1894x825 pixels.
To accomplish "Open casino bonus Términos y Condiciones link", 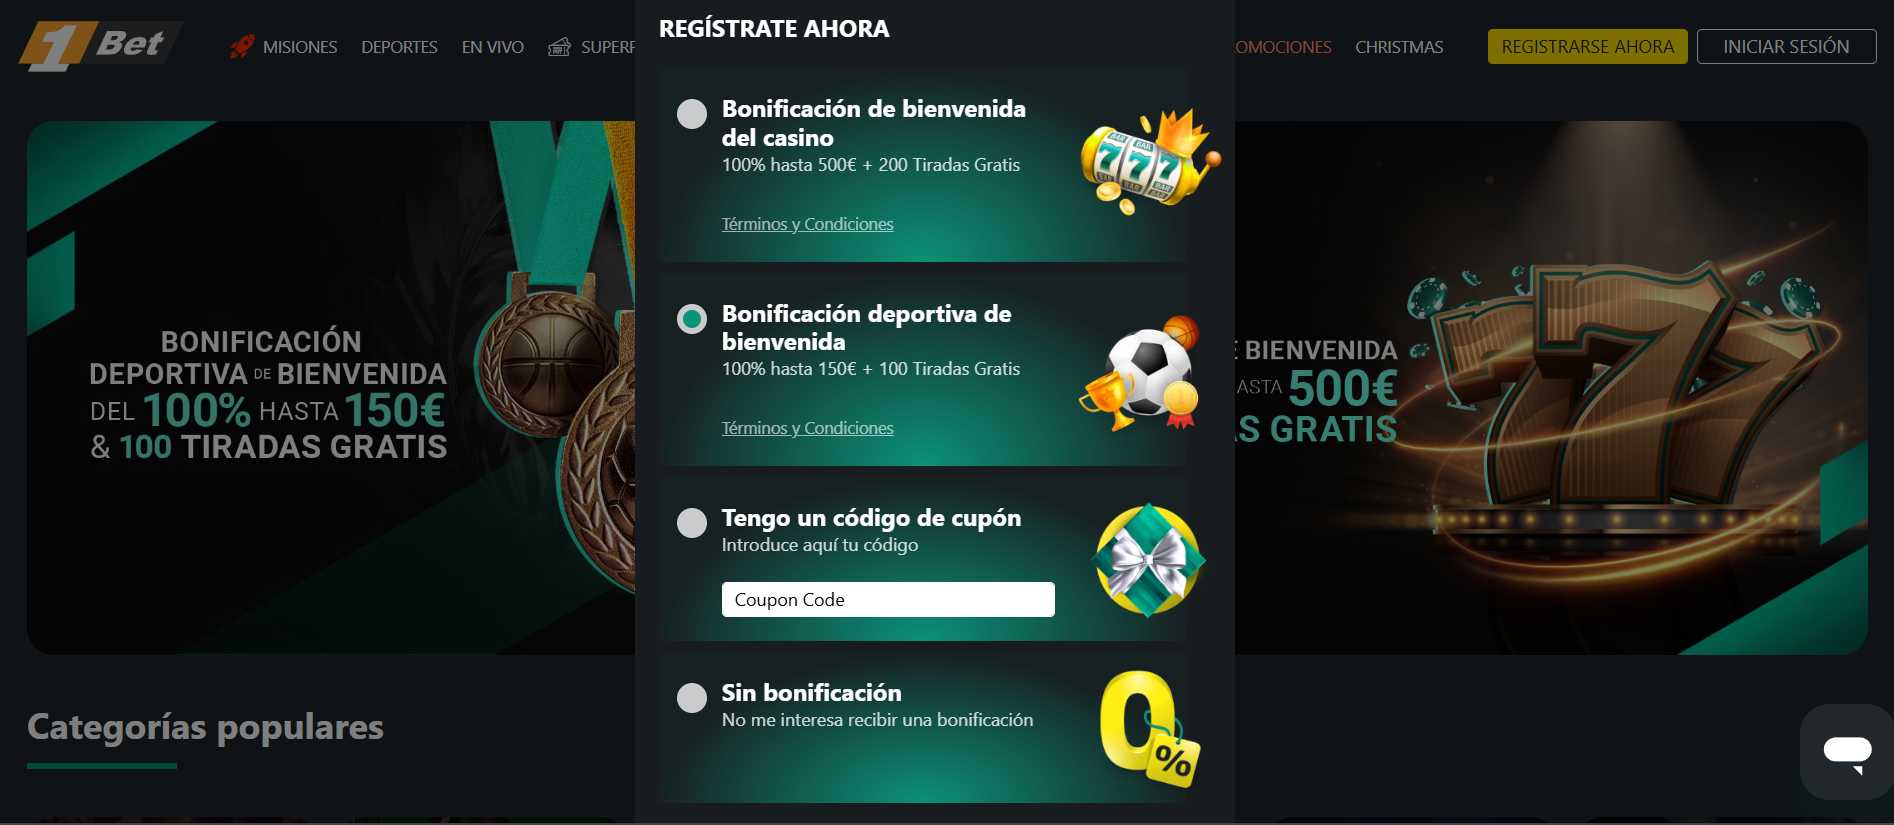I will tap(808, 224).
